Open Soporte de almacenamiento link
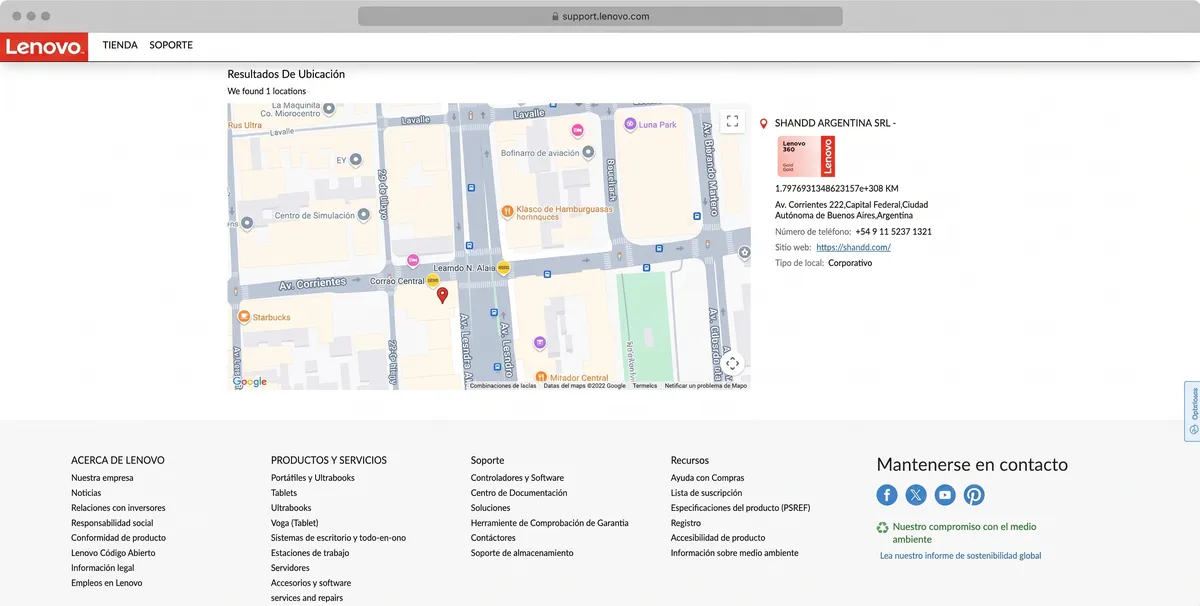Viewport: 1200px width, 606px height. [x=522, y=553]
